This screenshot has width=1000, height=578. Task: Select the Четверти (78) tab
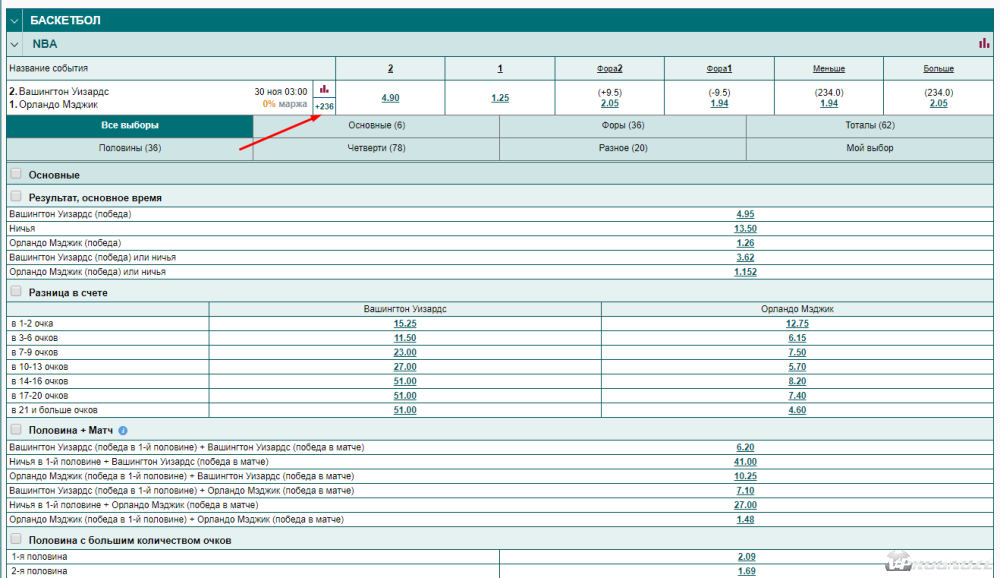click(x=376, y=148)
